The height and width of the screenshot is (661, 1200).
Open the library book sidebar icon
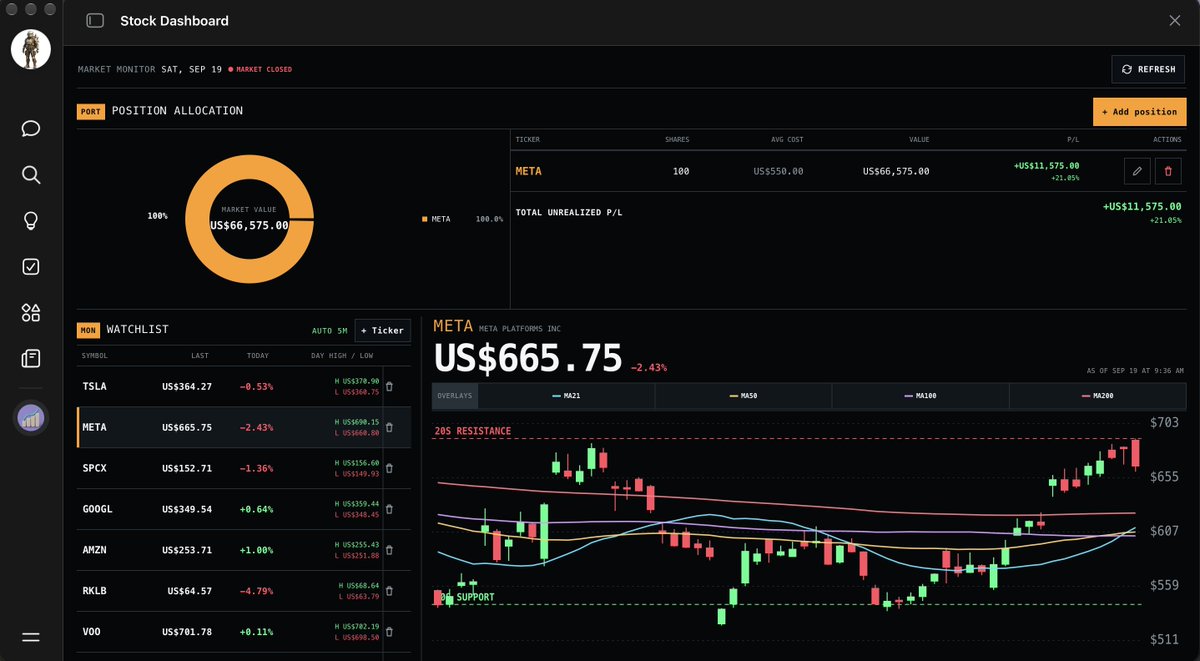pyautogui.click(x=31, y=358)
